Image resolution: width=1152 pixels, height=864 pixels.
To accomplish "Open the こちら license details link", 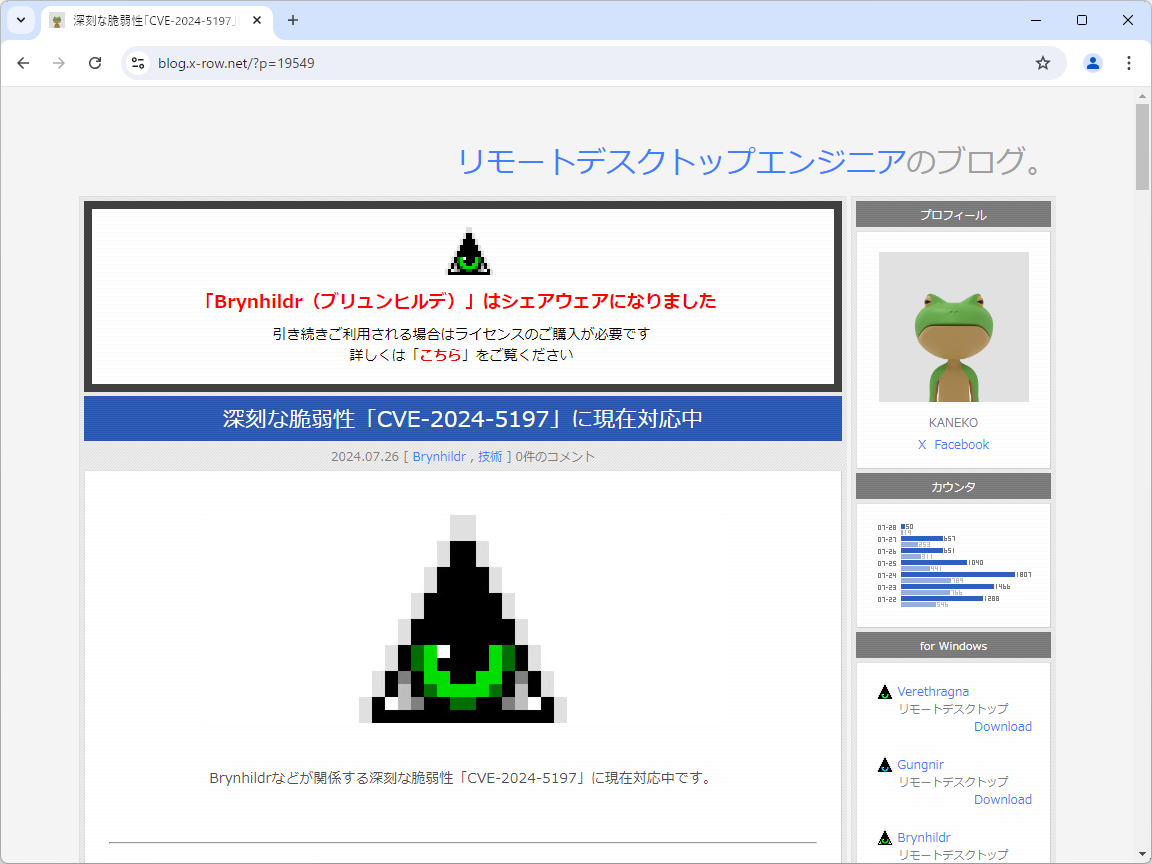I will [x=440, y=354].
